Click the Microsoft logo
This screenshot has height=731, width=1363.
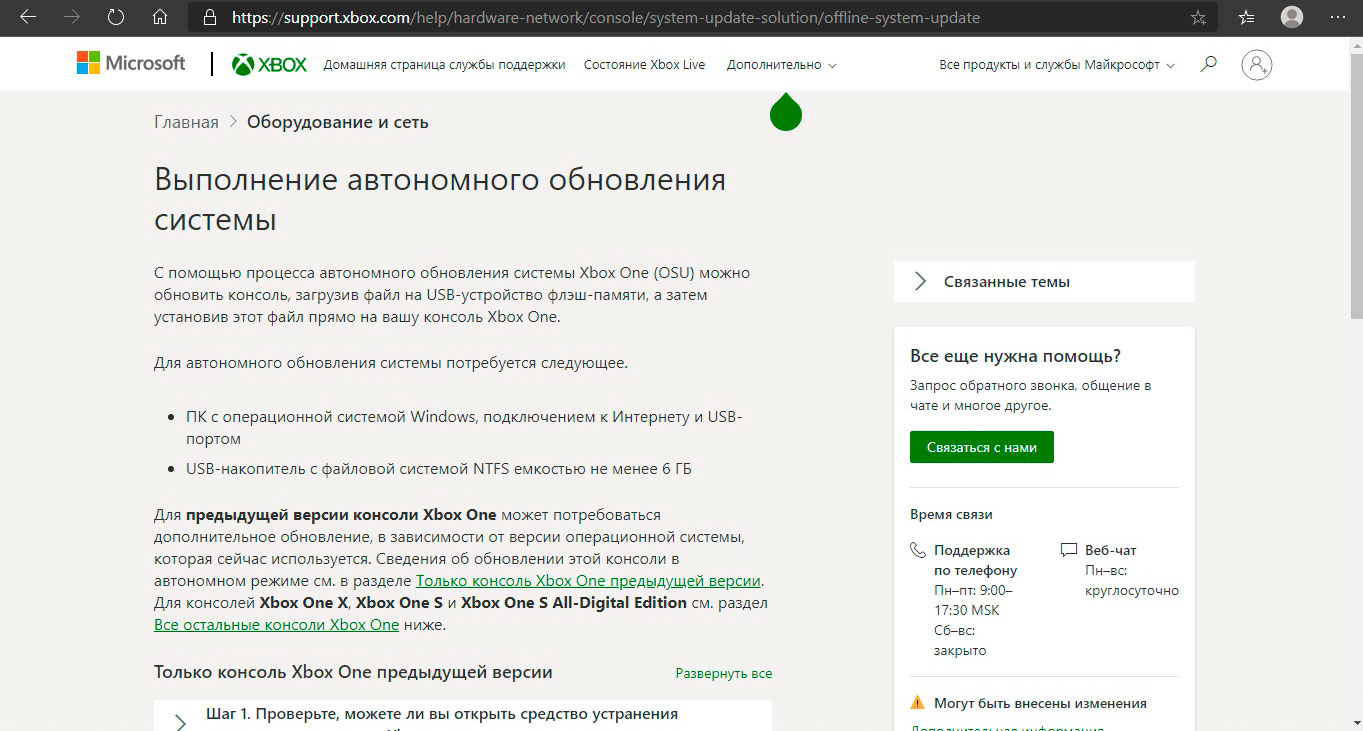(131, 64)
